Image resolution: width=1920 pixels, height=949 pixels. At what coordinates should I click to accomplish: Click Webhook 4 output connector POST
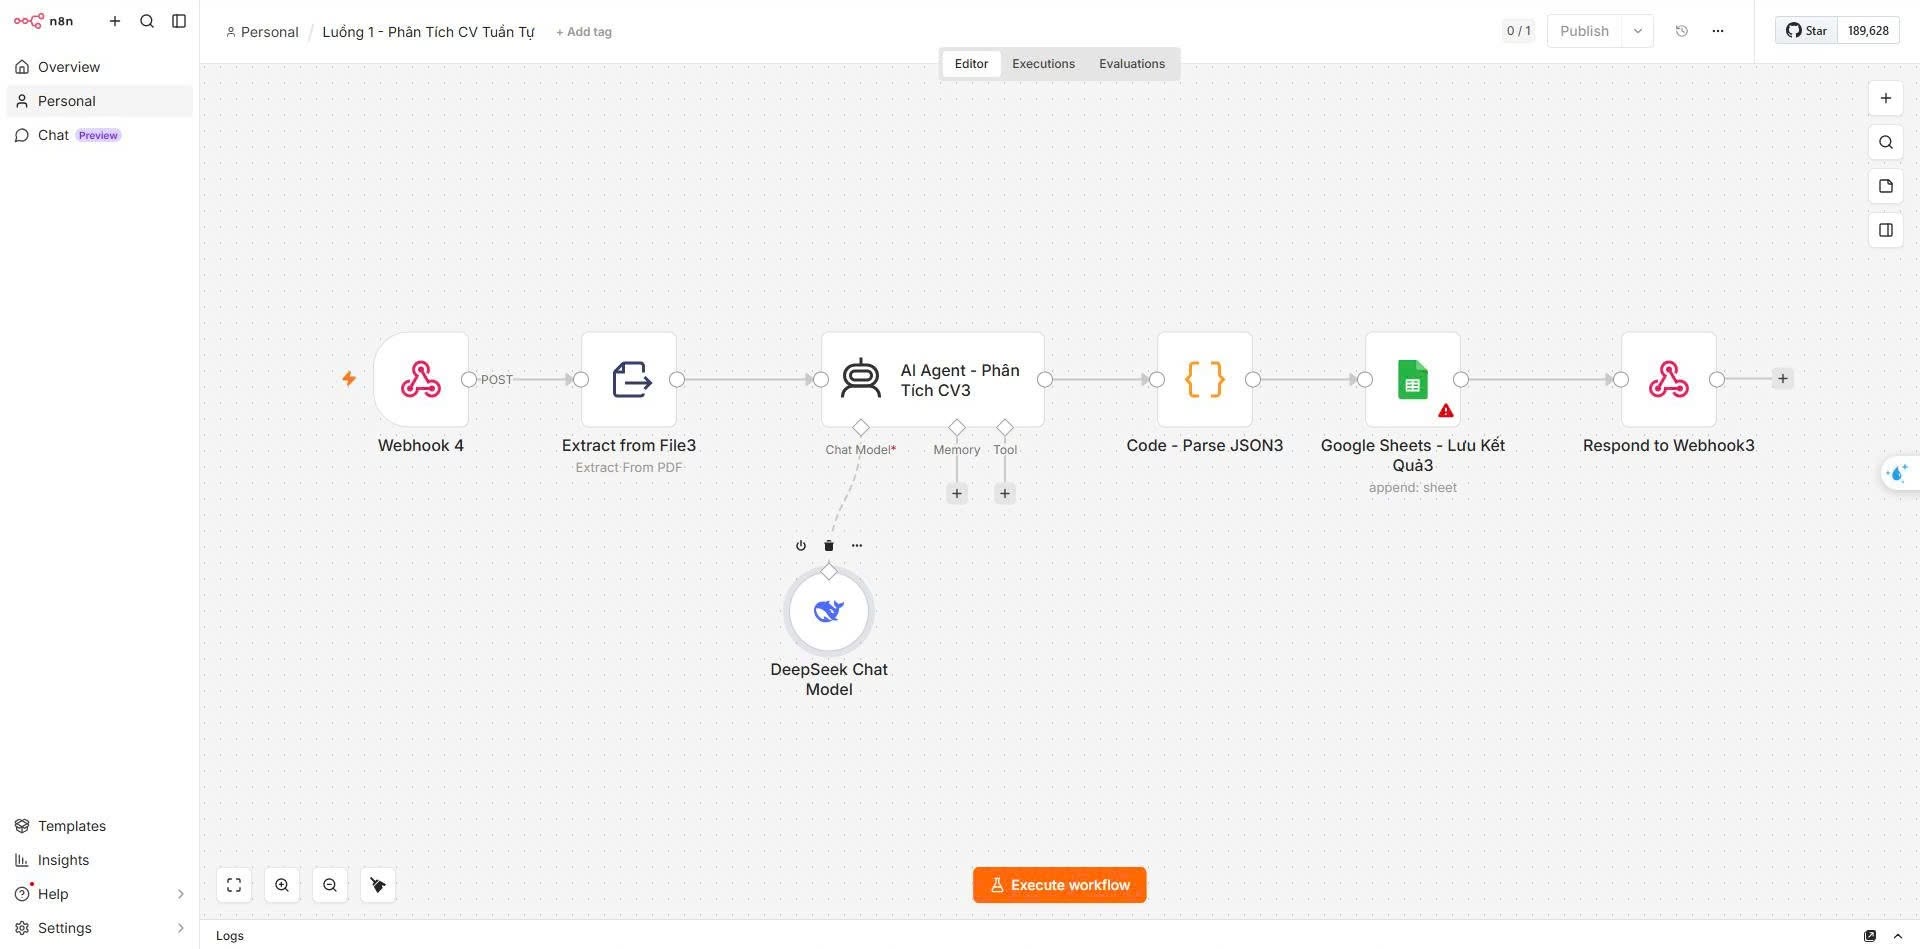[469, 380]
